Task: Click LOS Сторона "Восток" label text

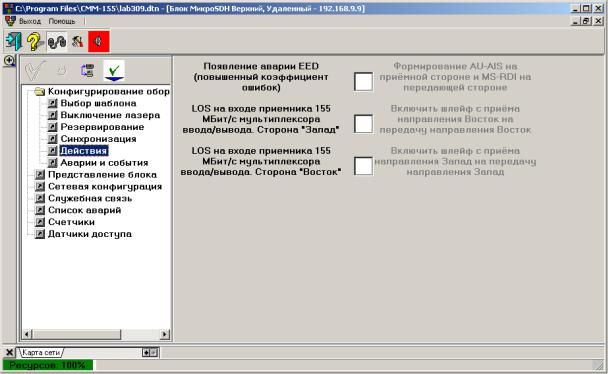Action: [261, 161]
